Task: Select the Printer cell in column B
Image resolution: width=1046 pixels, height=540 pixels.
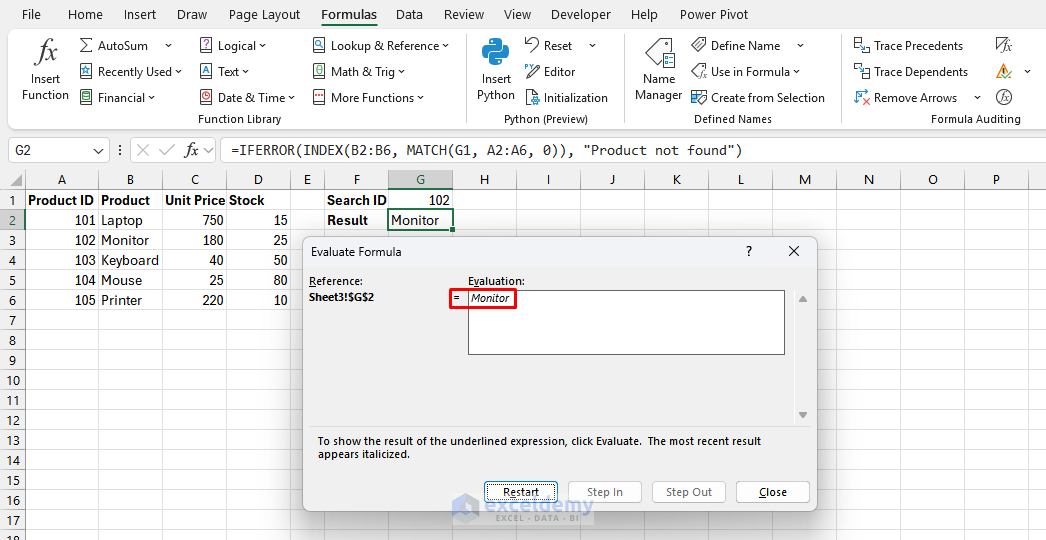Action: point(130,300)
